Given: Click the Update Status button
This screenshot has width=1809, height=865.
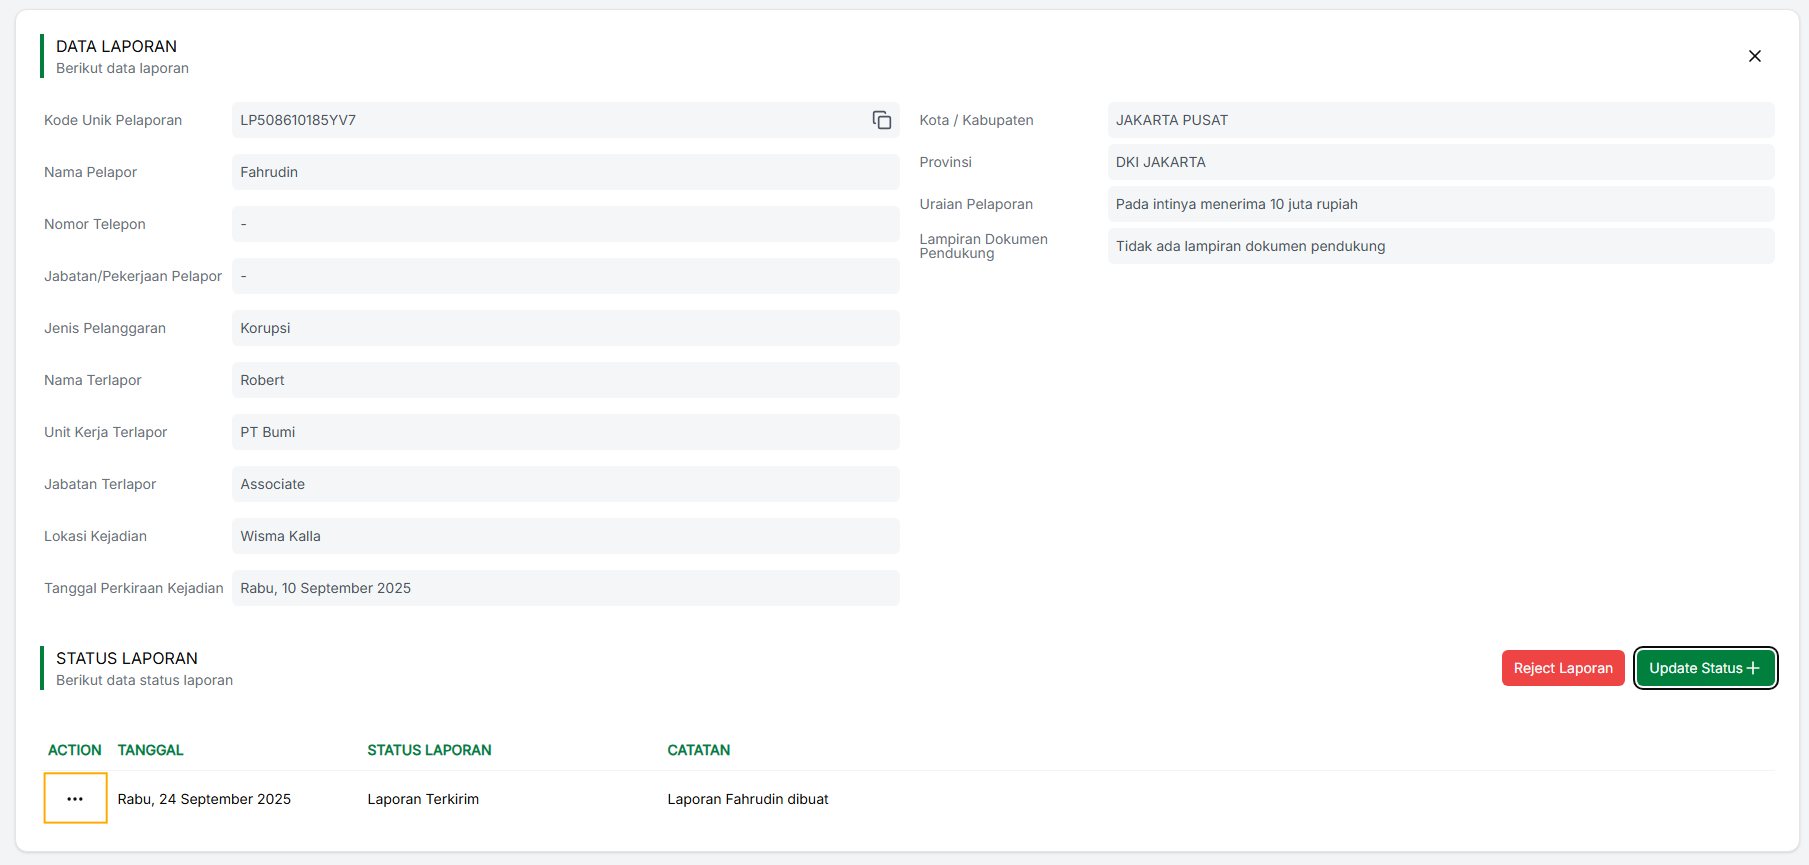Looking at the screenshot, I should (1705, 668).
